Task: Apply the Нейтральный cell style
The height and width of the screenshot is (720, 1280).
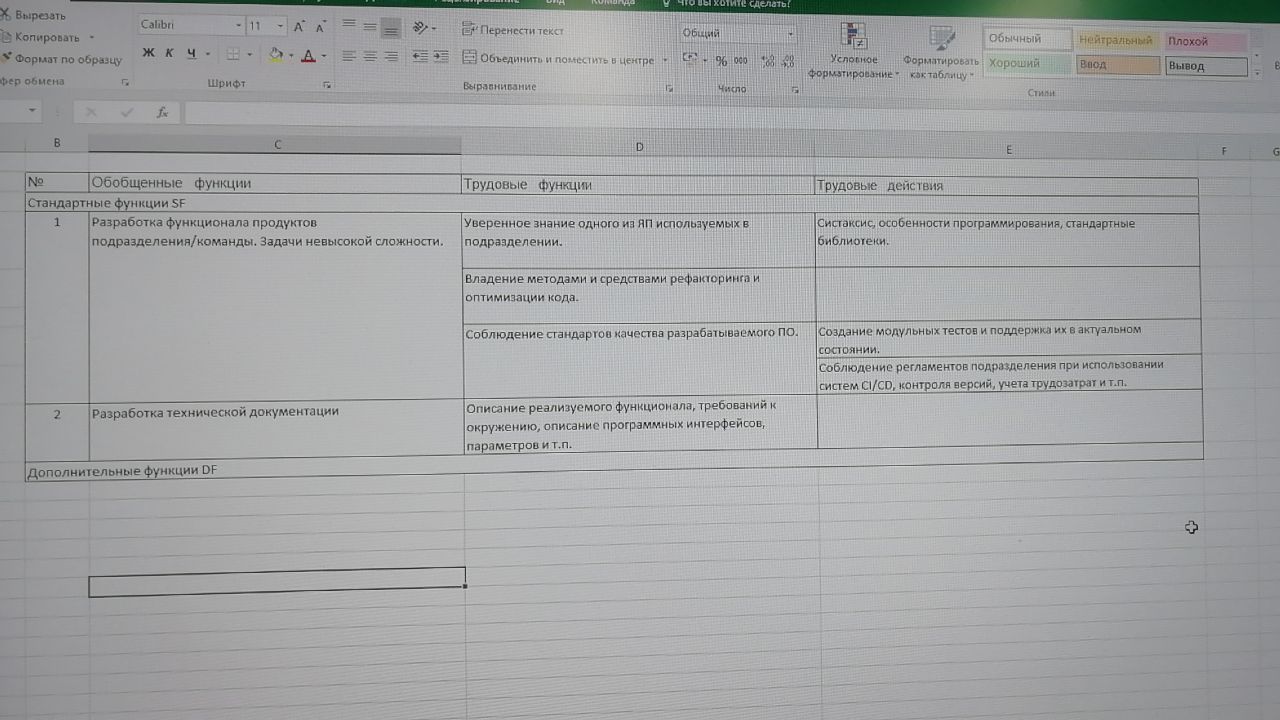Action: click(x=1118, y=41)
